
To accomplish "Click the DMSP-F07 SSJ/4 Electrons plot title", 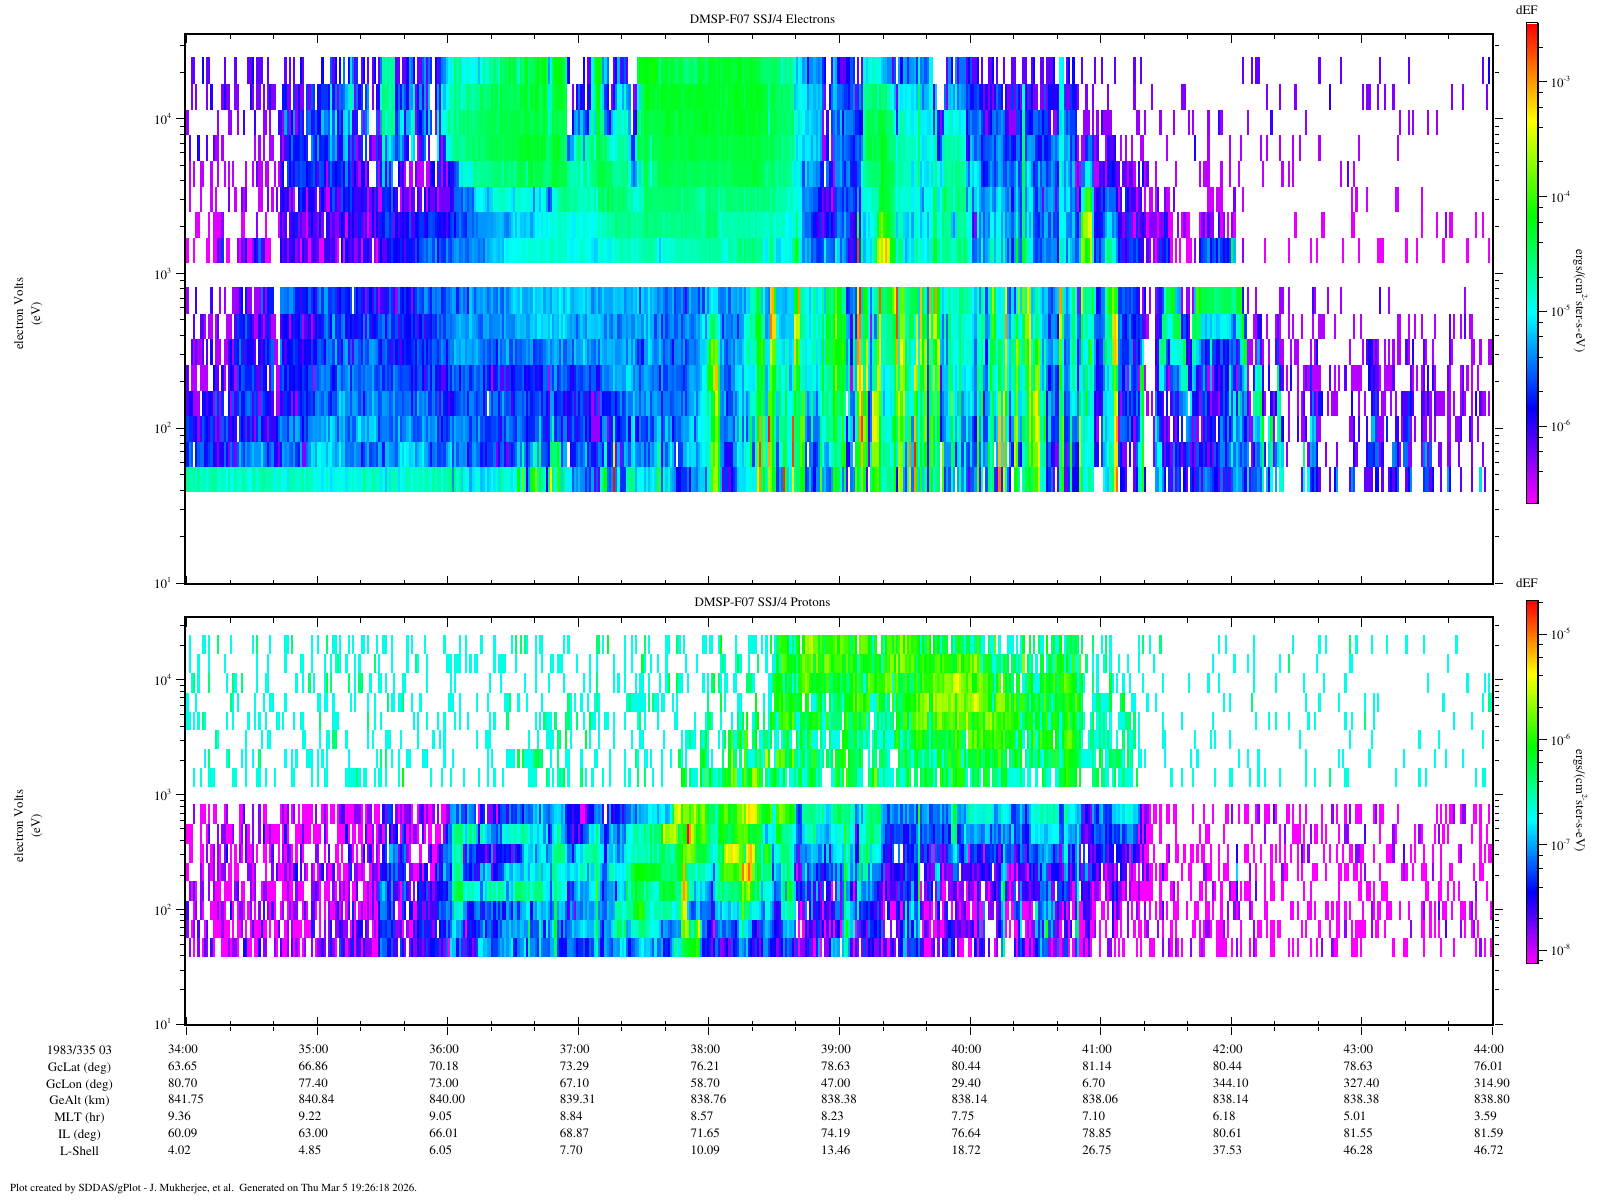I will tap(762, 19).
